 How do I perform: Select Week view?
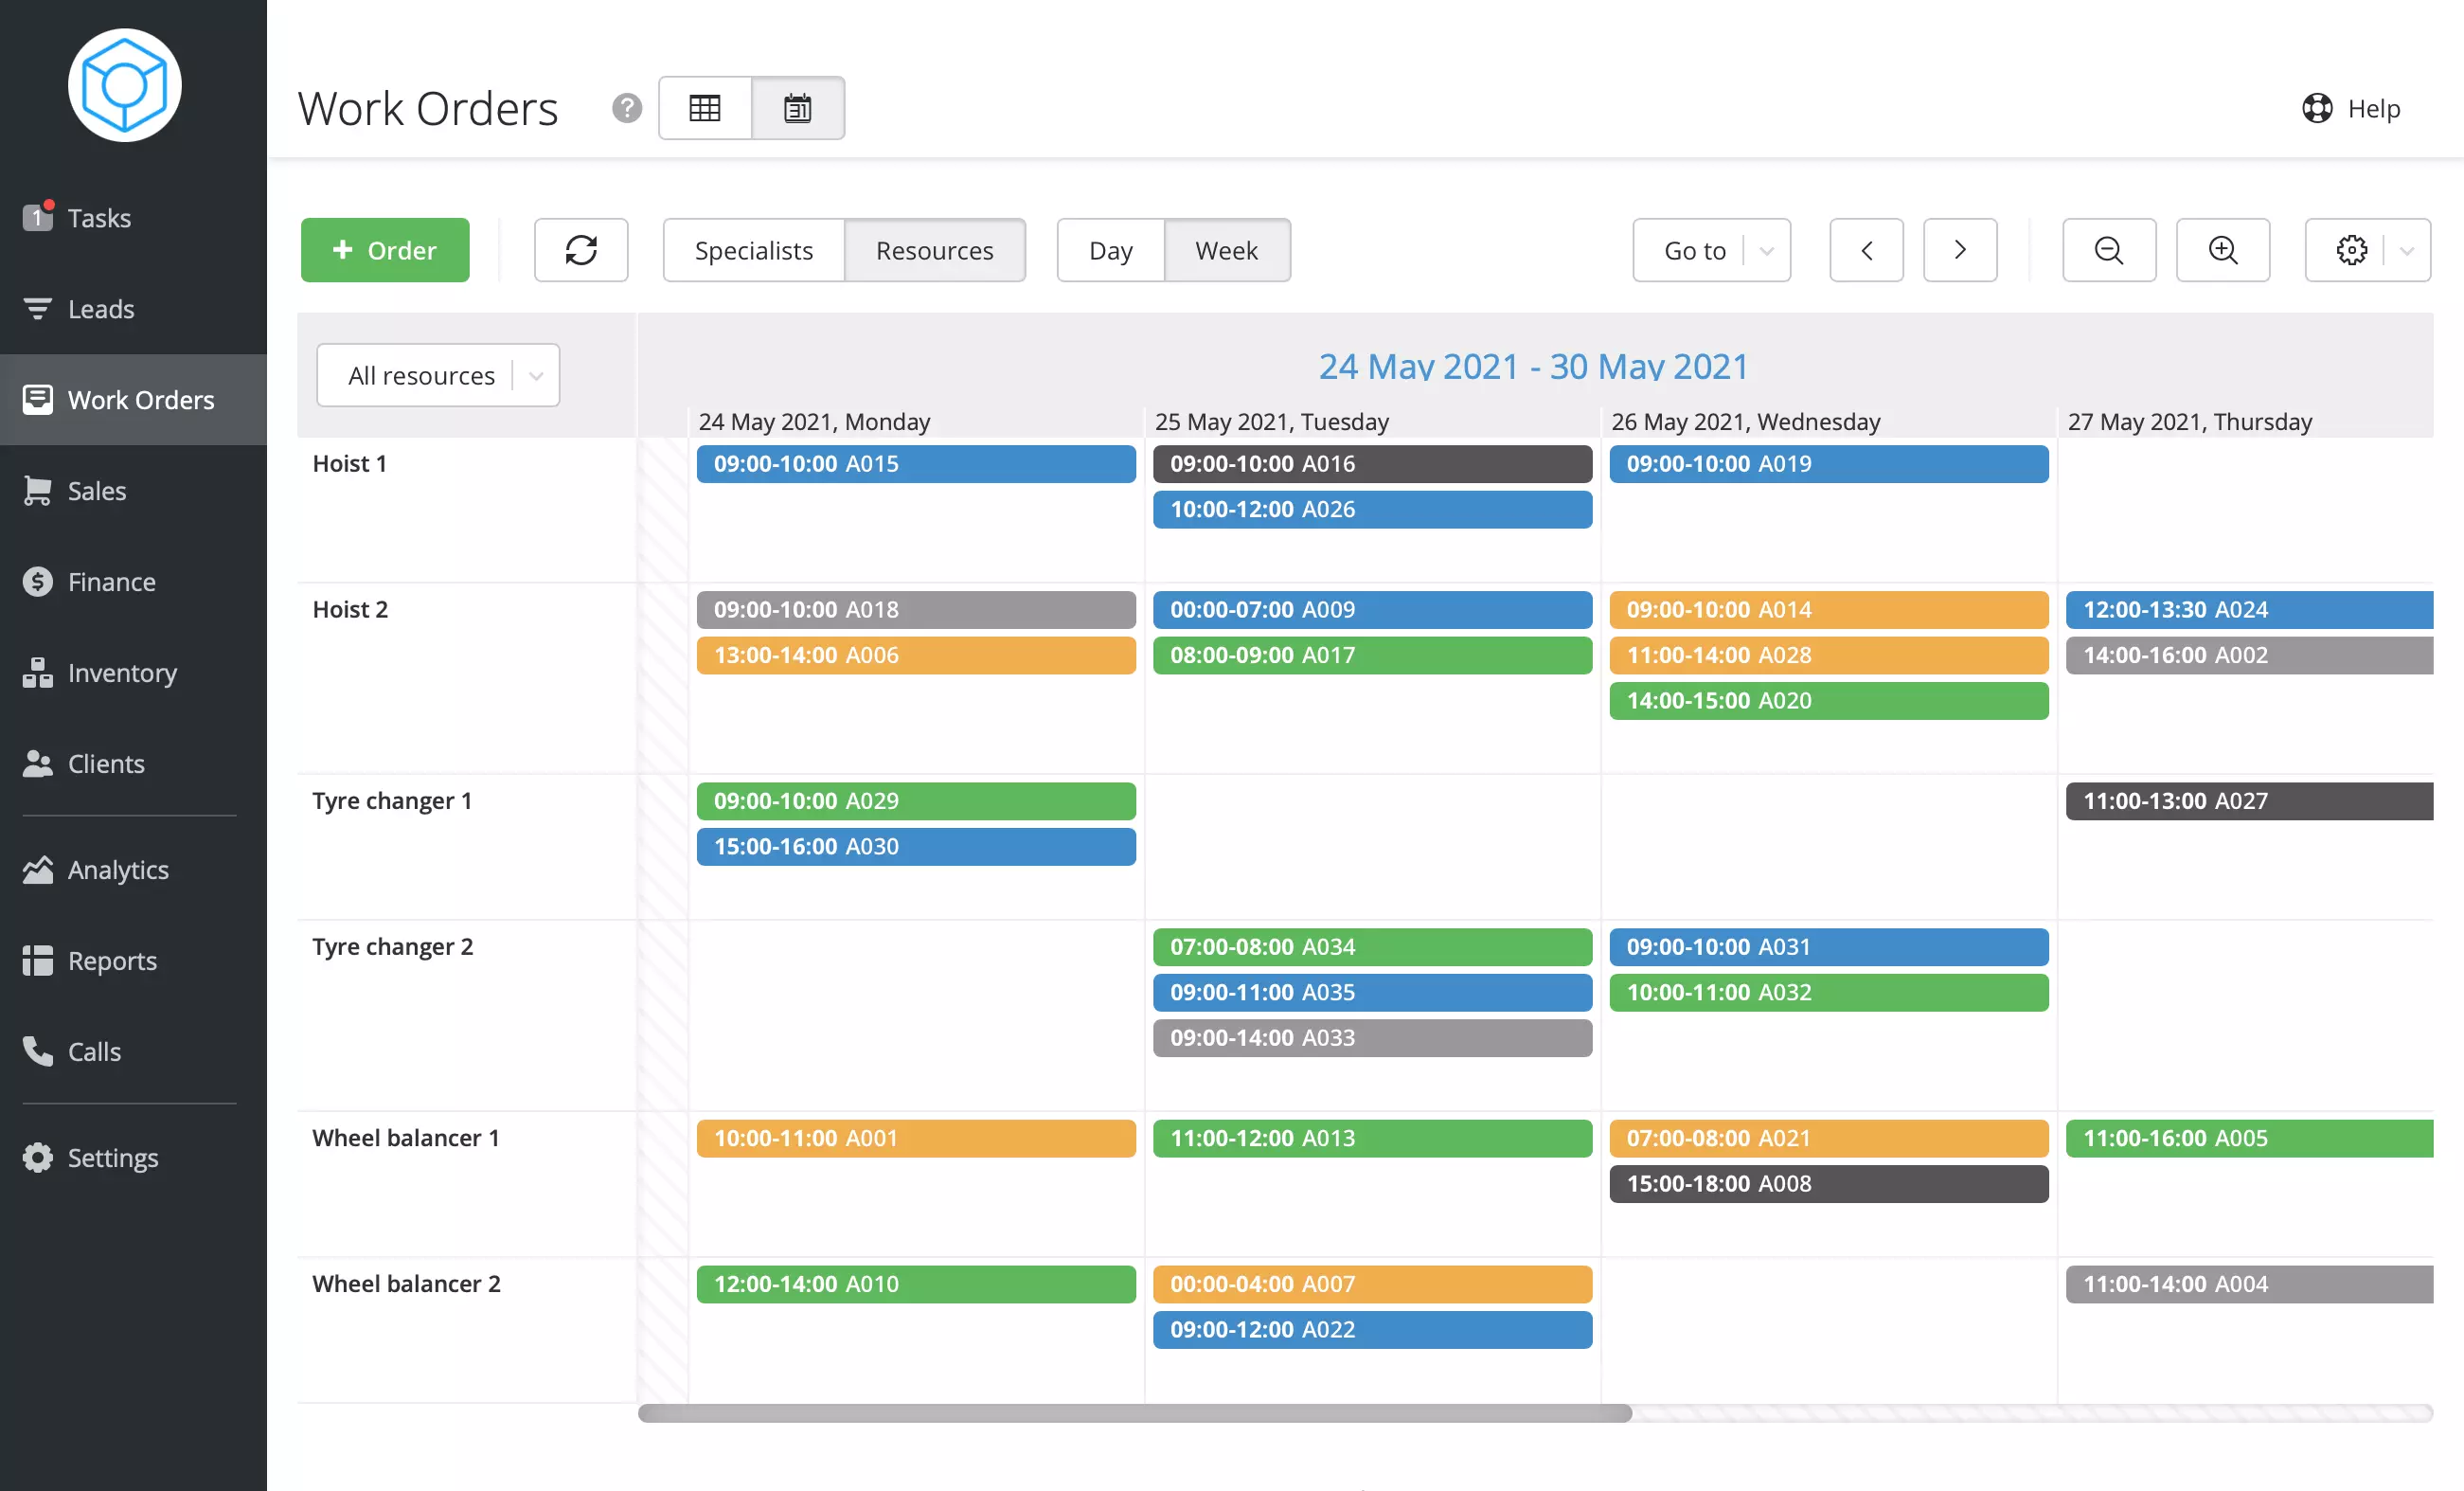tap(1227, 250)
